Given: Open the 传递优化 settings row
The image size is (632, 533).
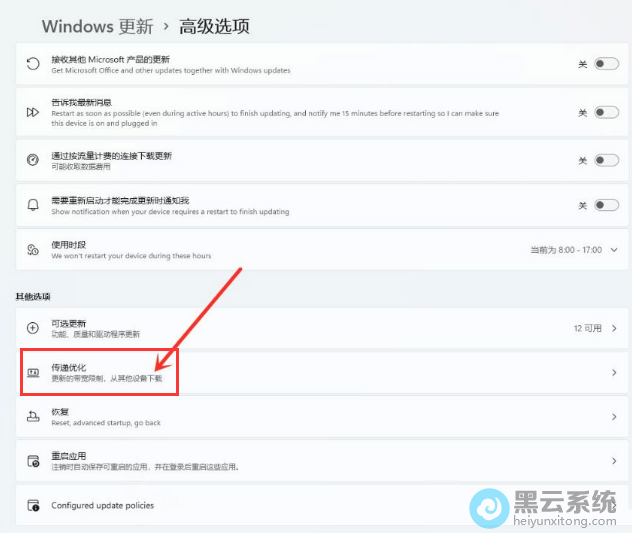Looking at the screenshot, I should (x=320, y=373).
